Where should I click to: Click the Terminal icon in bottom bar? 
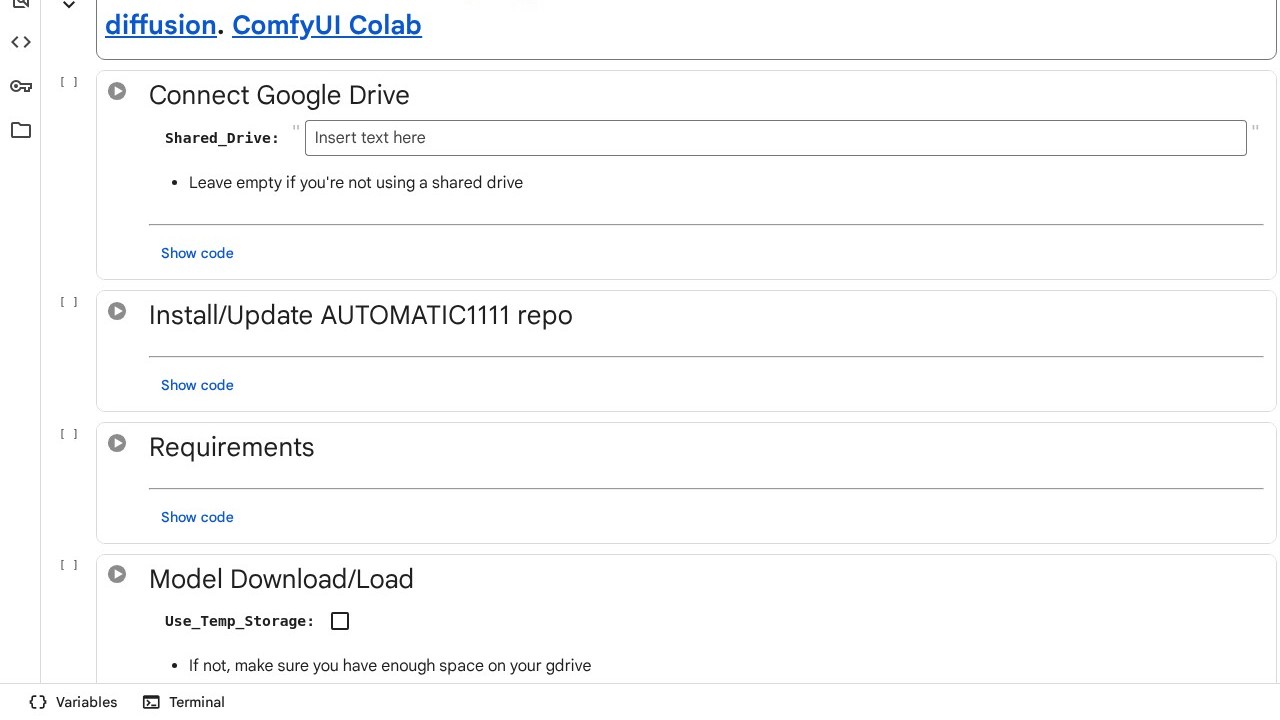pyautogui.click(x=151, y=702)
